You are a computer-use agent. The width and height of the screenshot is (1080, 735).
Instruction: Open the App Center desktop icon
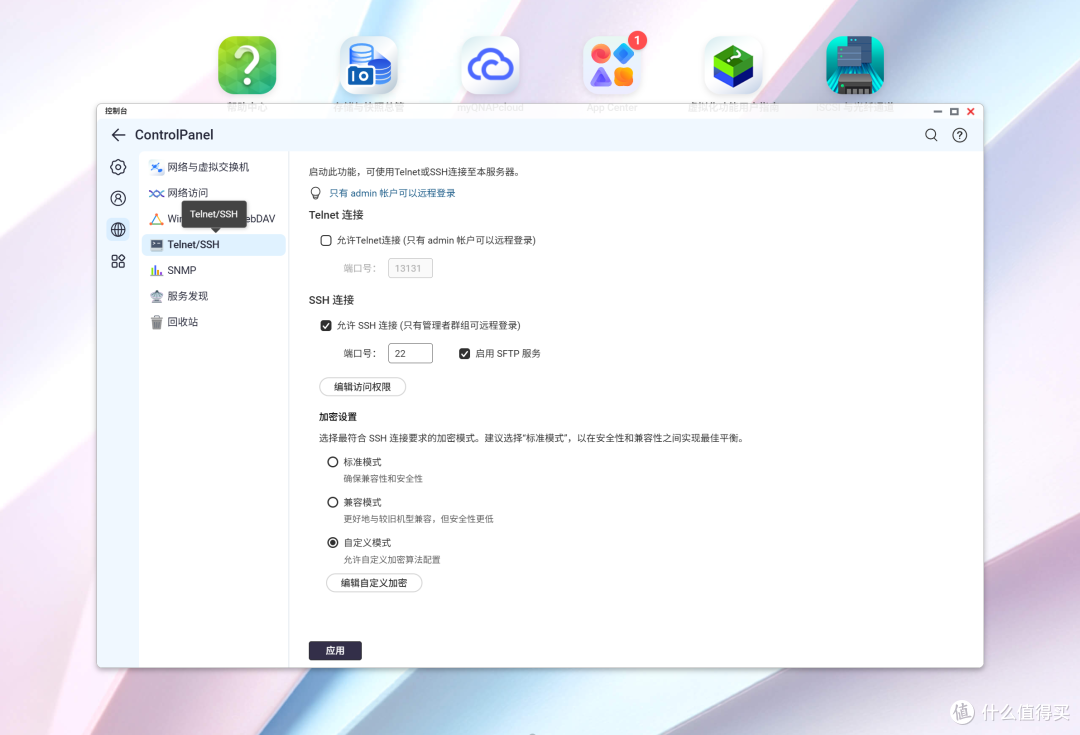tap(612, 65)
